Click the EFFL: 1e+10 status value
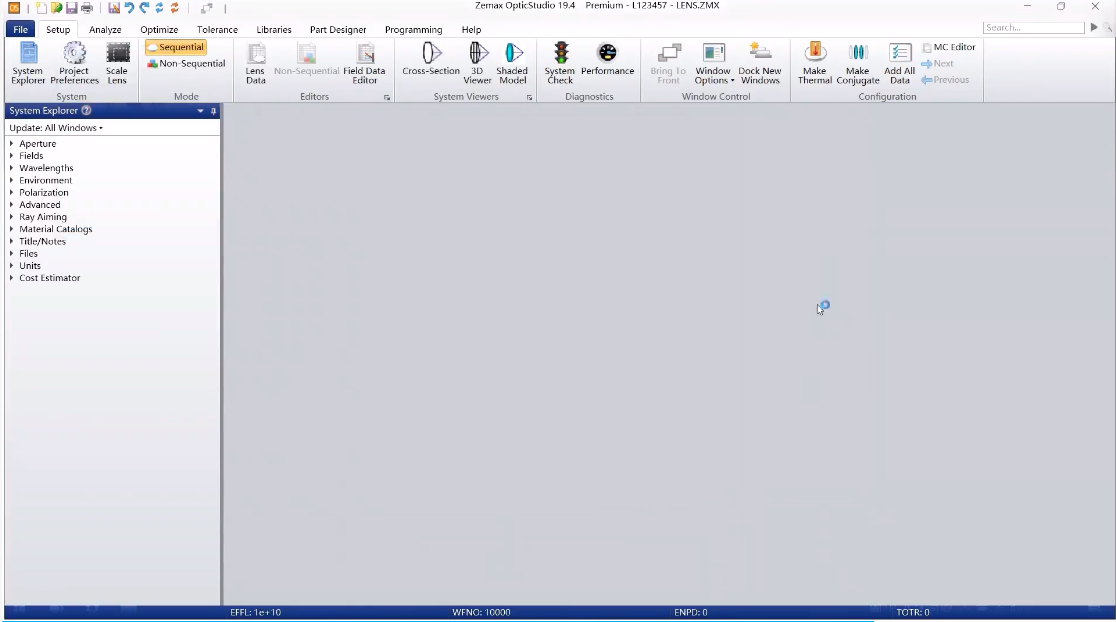 [x=256, y=612]
